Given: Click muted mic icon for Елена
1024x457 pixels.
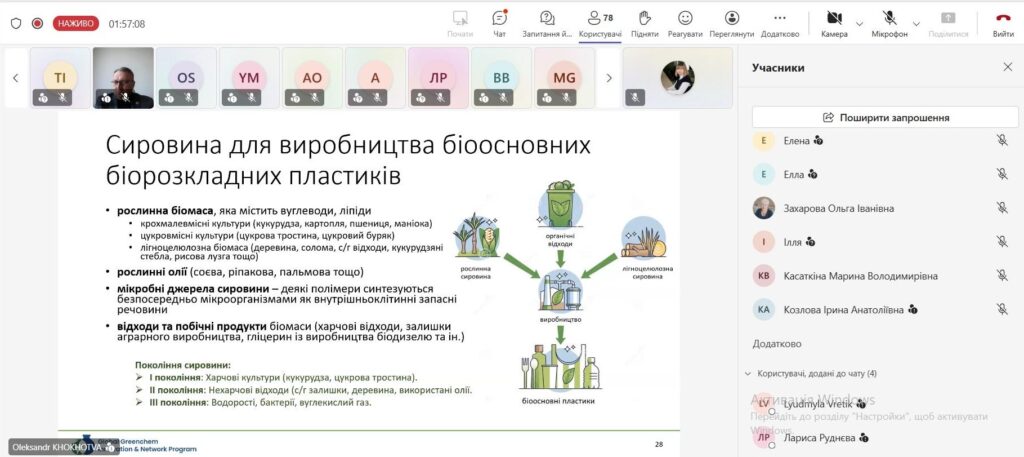Looking at the screenshot, I should tap(1002, 140).
